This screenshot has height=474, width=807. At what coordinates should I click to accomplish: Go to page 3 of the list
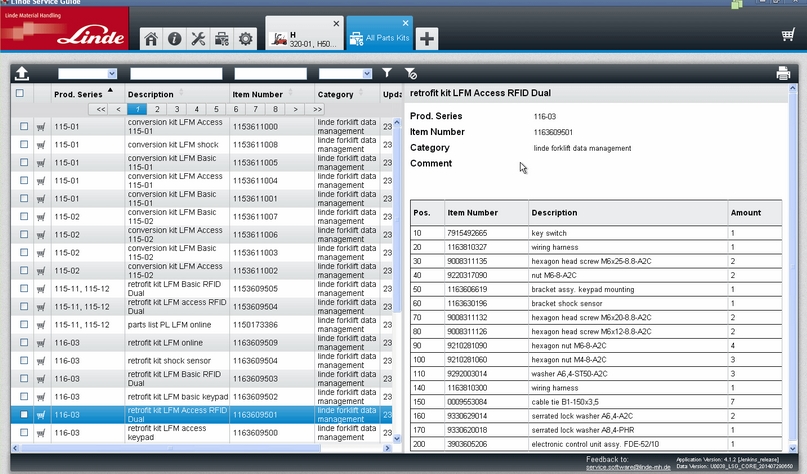[x=177, y=109]
